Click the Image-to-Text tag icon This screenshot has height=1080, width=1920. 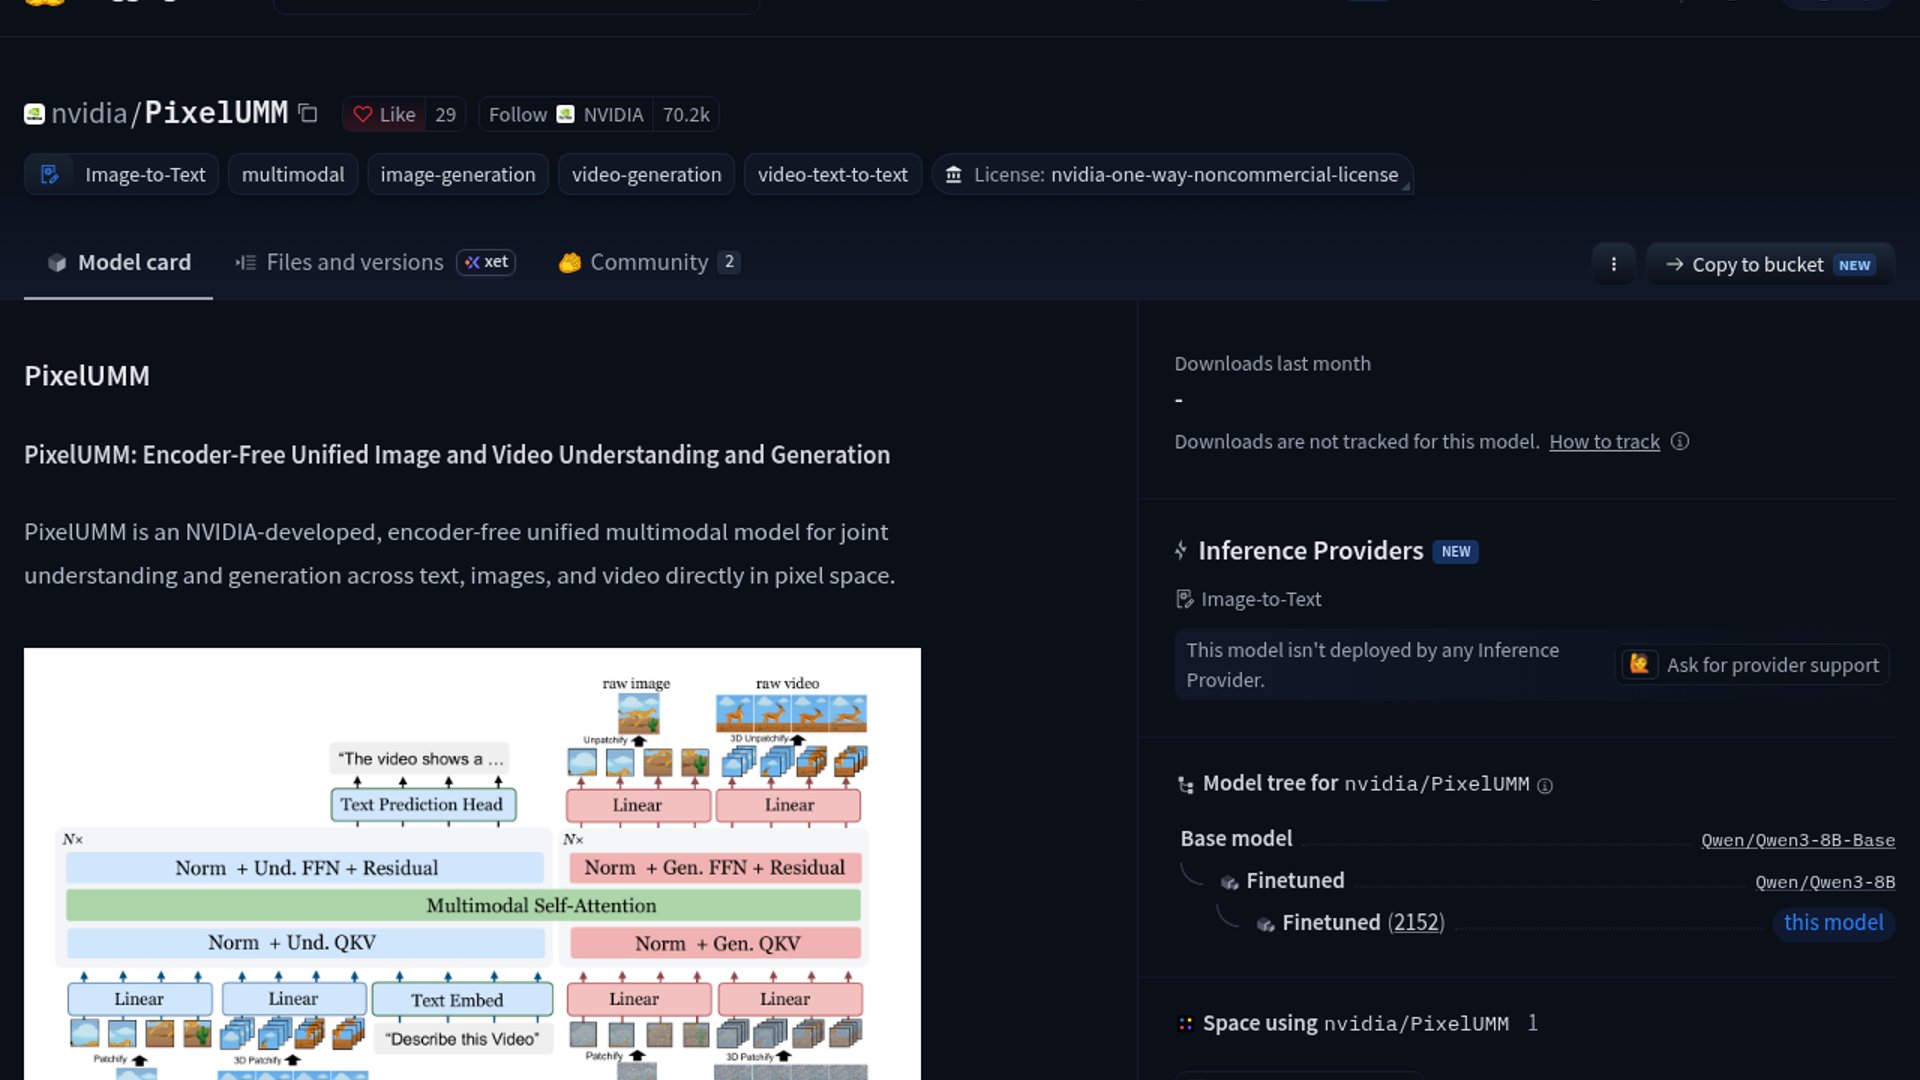pyautogui.click(x=49, y=175)
